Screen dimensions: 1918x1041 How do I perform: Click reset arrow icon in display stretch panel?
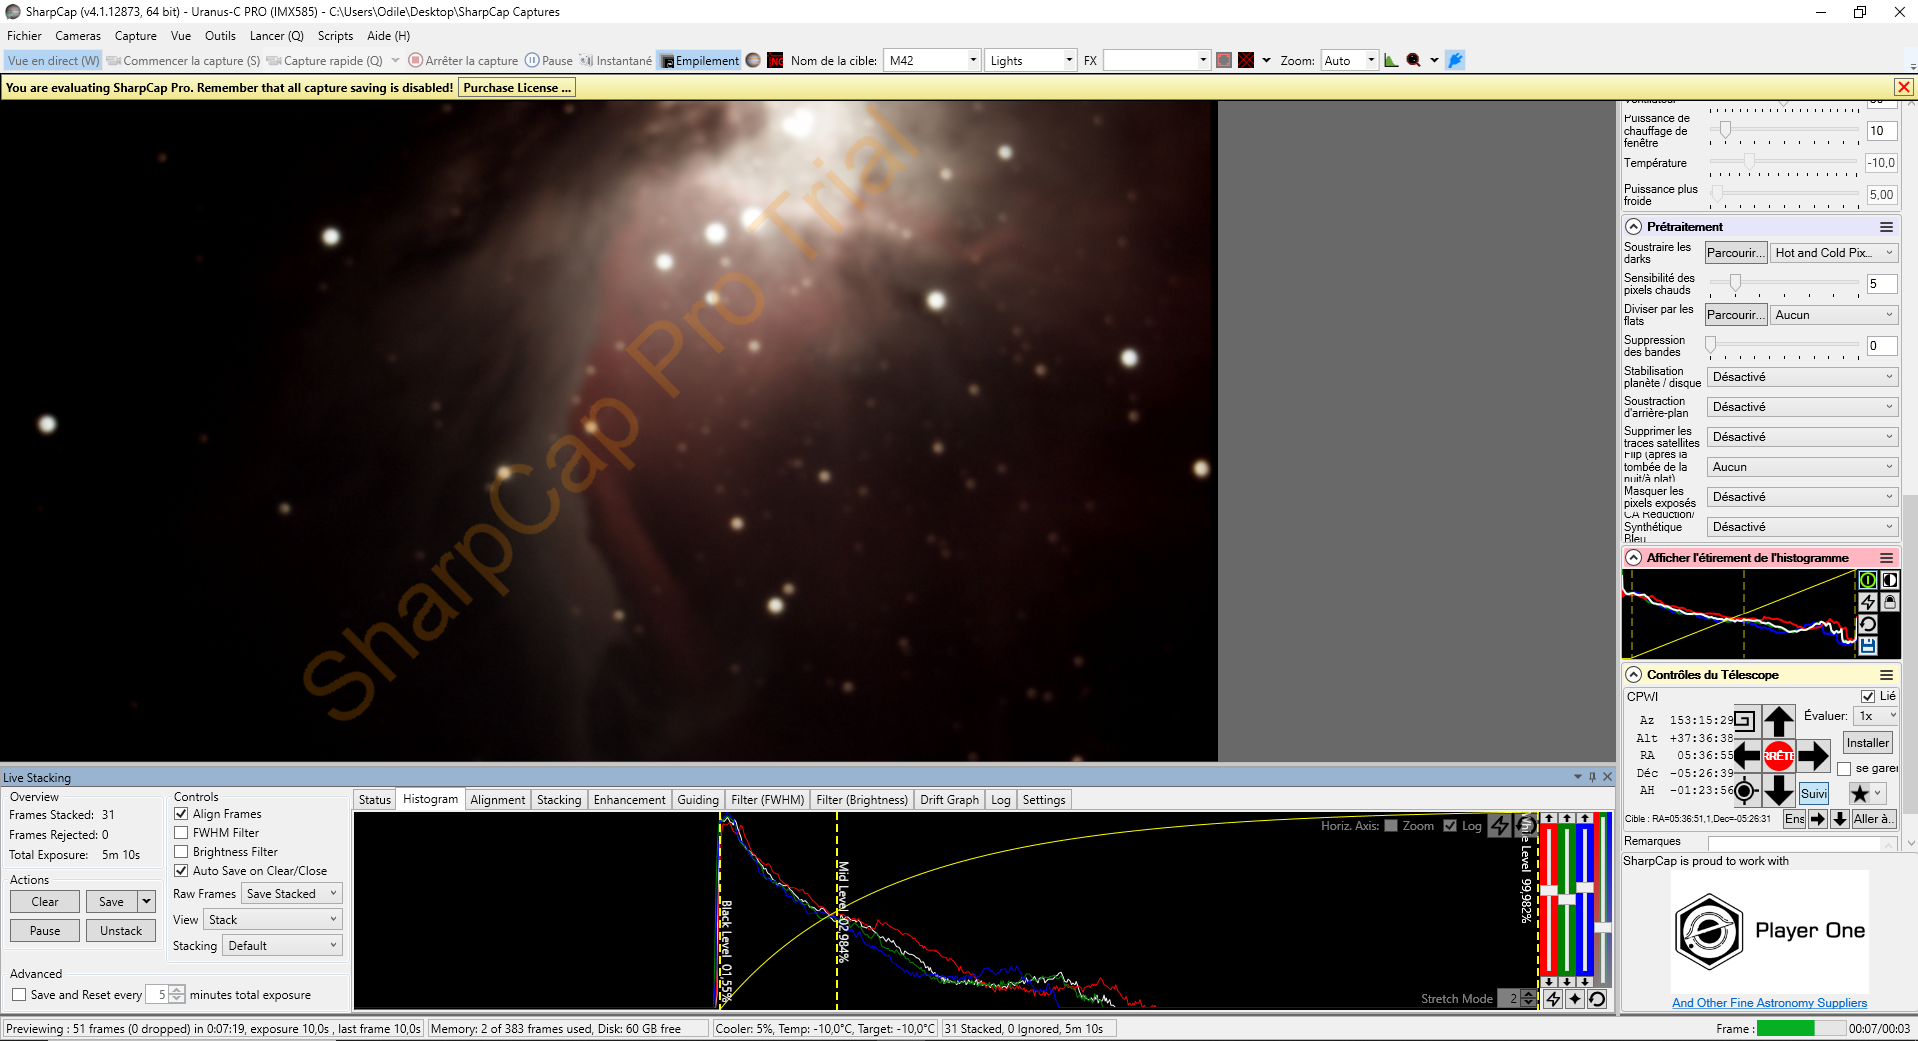pyautogui.click(x=1867, y=624)
